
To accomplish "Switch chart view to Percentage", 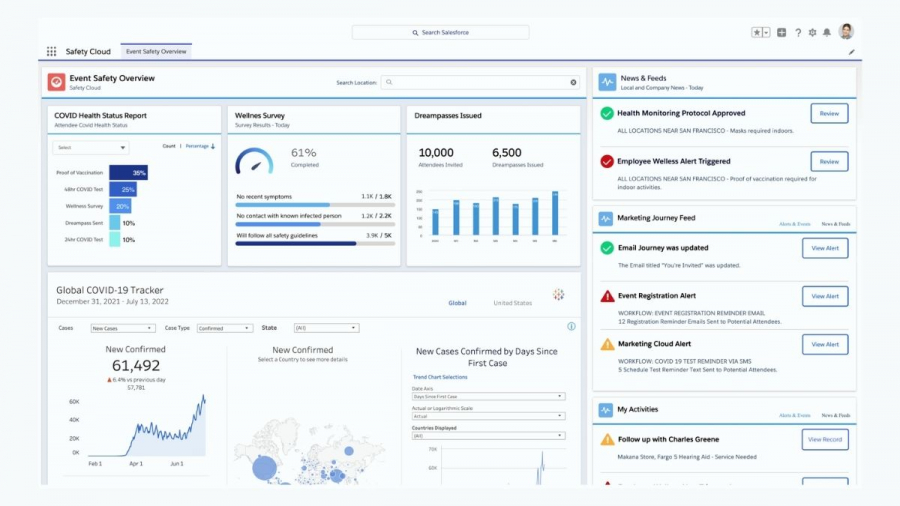I will 197,146.
